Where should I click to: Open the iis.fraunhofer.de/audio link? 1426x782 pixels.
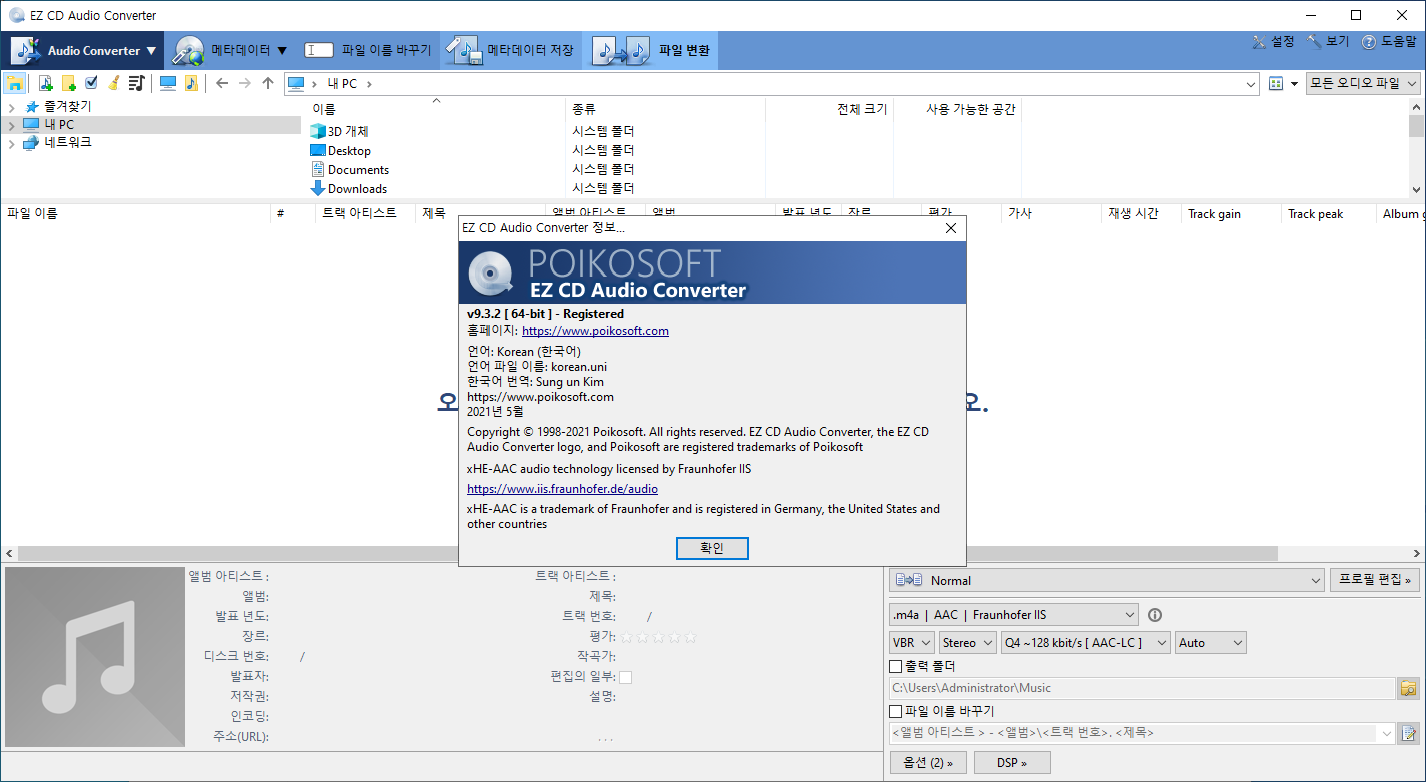pyautogui.click(x=562, y=489)
